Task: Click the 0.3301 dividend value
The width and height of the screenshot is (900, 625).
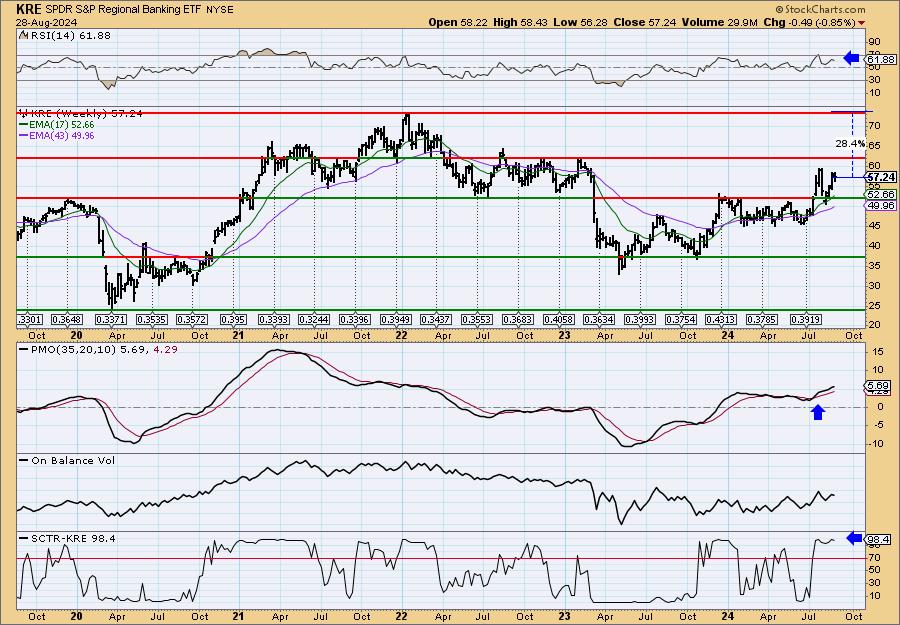Action: (x=32, y=319)
